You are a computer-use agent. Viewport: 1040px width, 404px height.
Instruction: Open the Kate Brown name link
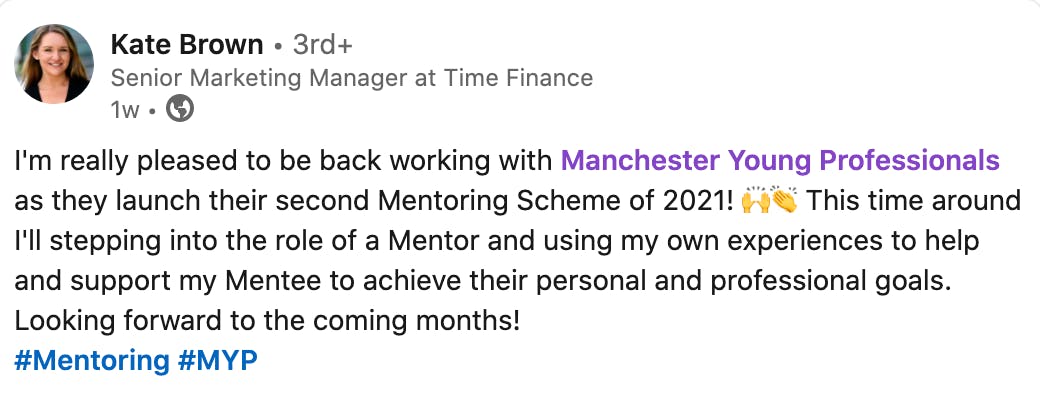(x=187, y=45)
